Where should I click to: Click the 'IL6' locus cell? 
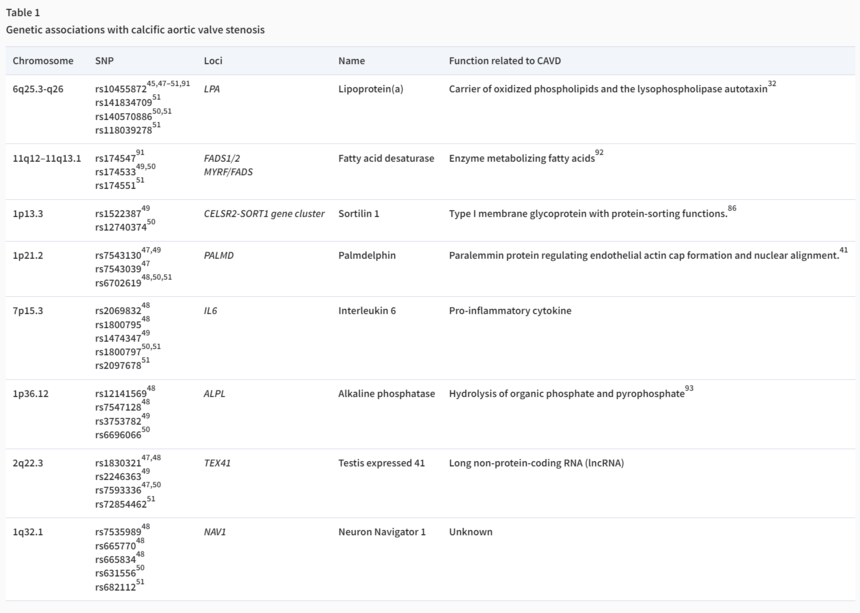tap(211, 311)
